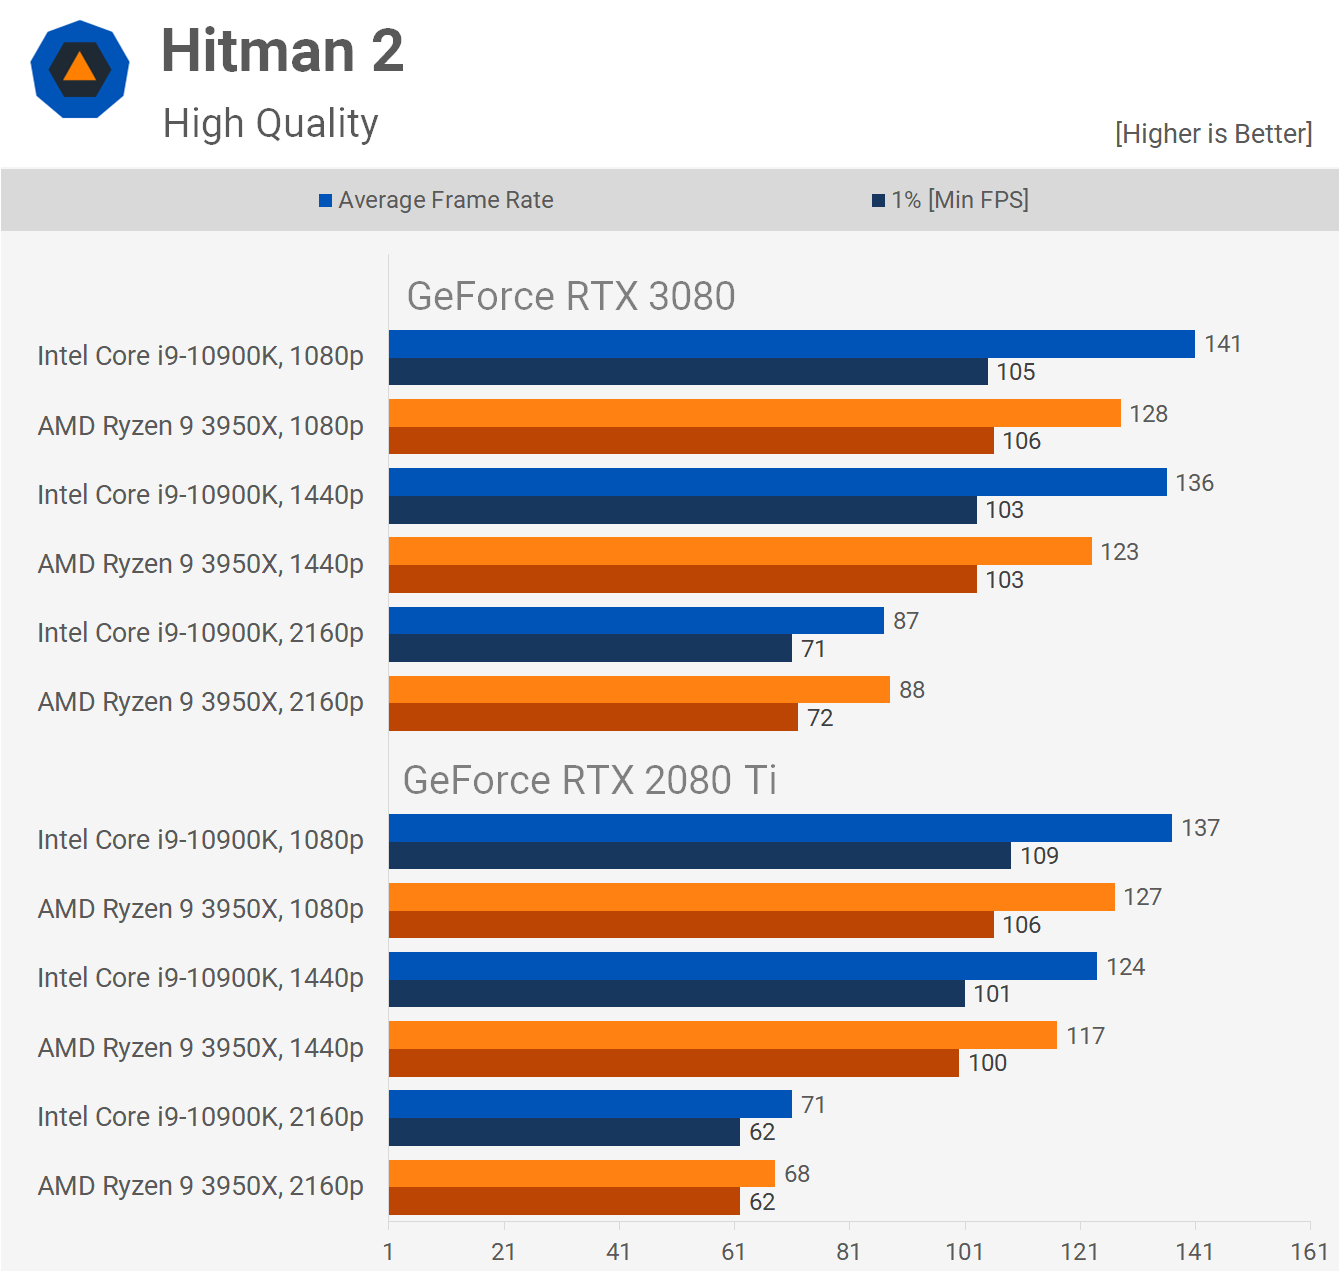1340x1272 pixels.
Task: Click the 137 data value
Action: 1201,828
